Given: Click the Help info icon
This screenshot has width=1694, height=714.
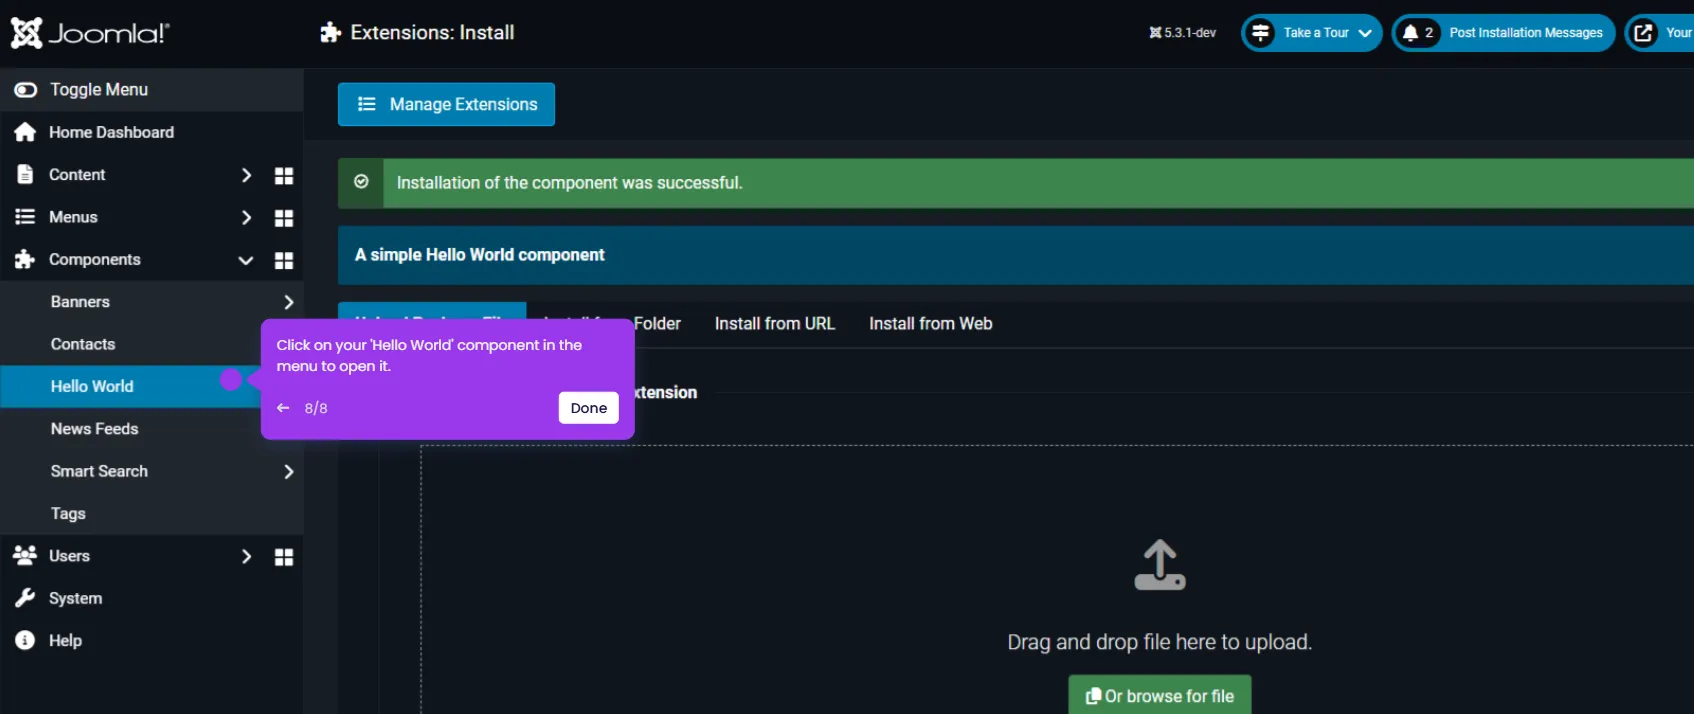Looking at the screenshot, I should click(25, 640).
